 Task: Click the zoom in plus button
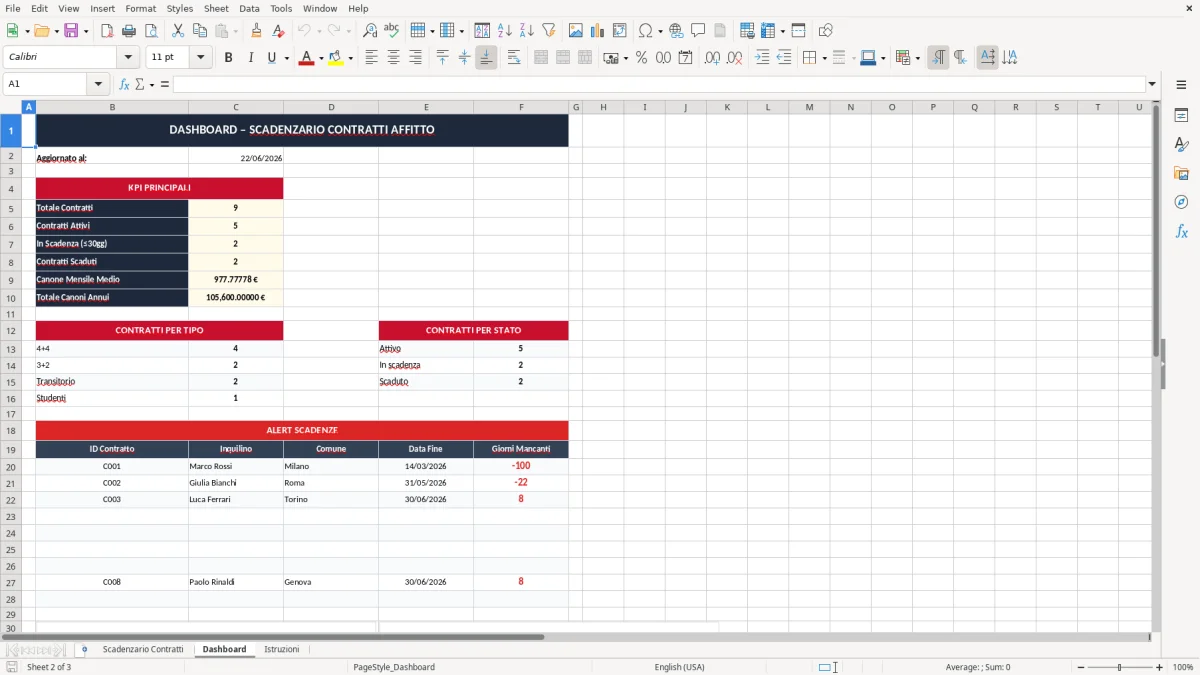click(x=1160, y=667)
